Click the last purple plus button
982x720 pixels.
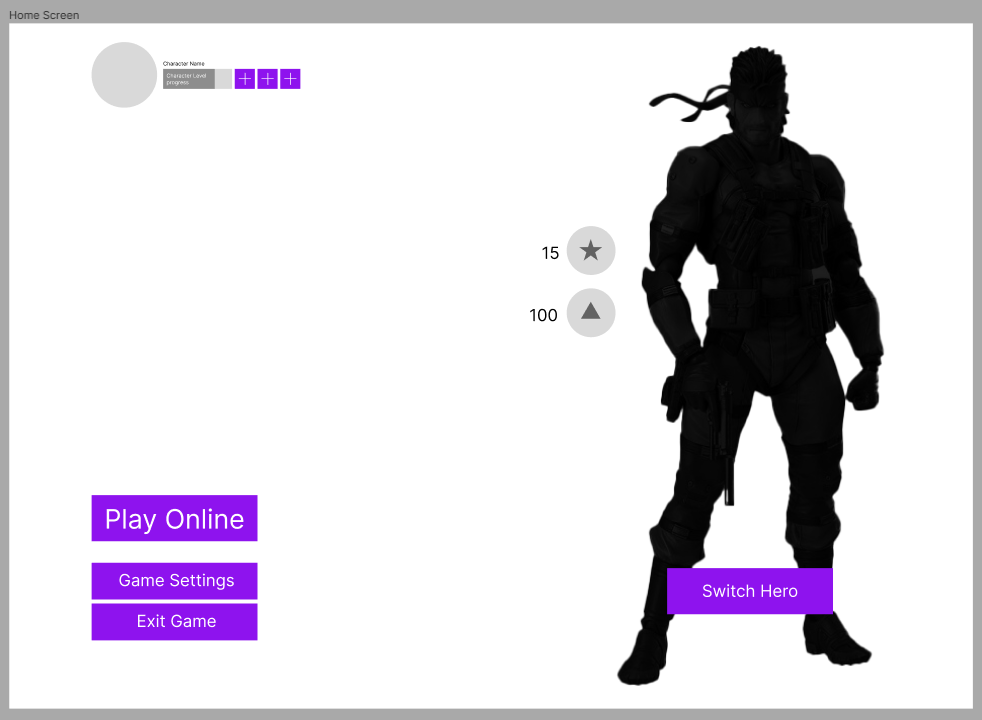point(290,79)
